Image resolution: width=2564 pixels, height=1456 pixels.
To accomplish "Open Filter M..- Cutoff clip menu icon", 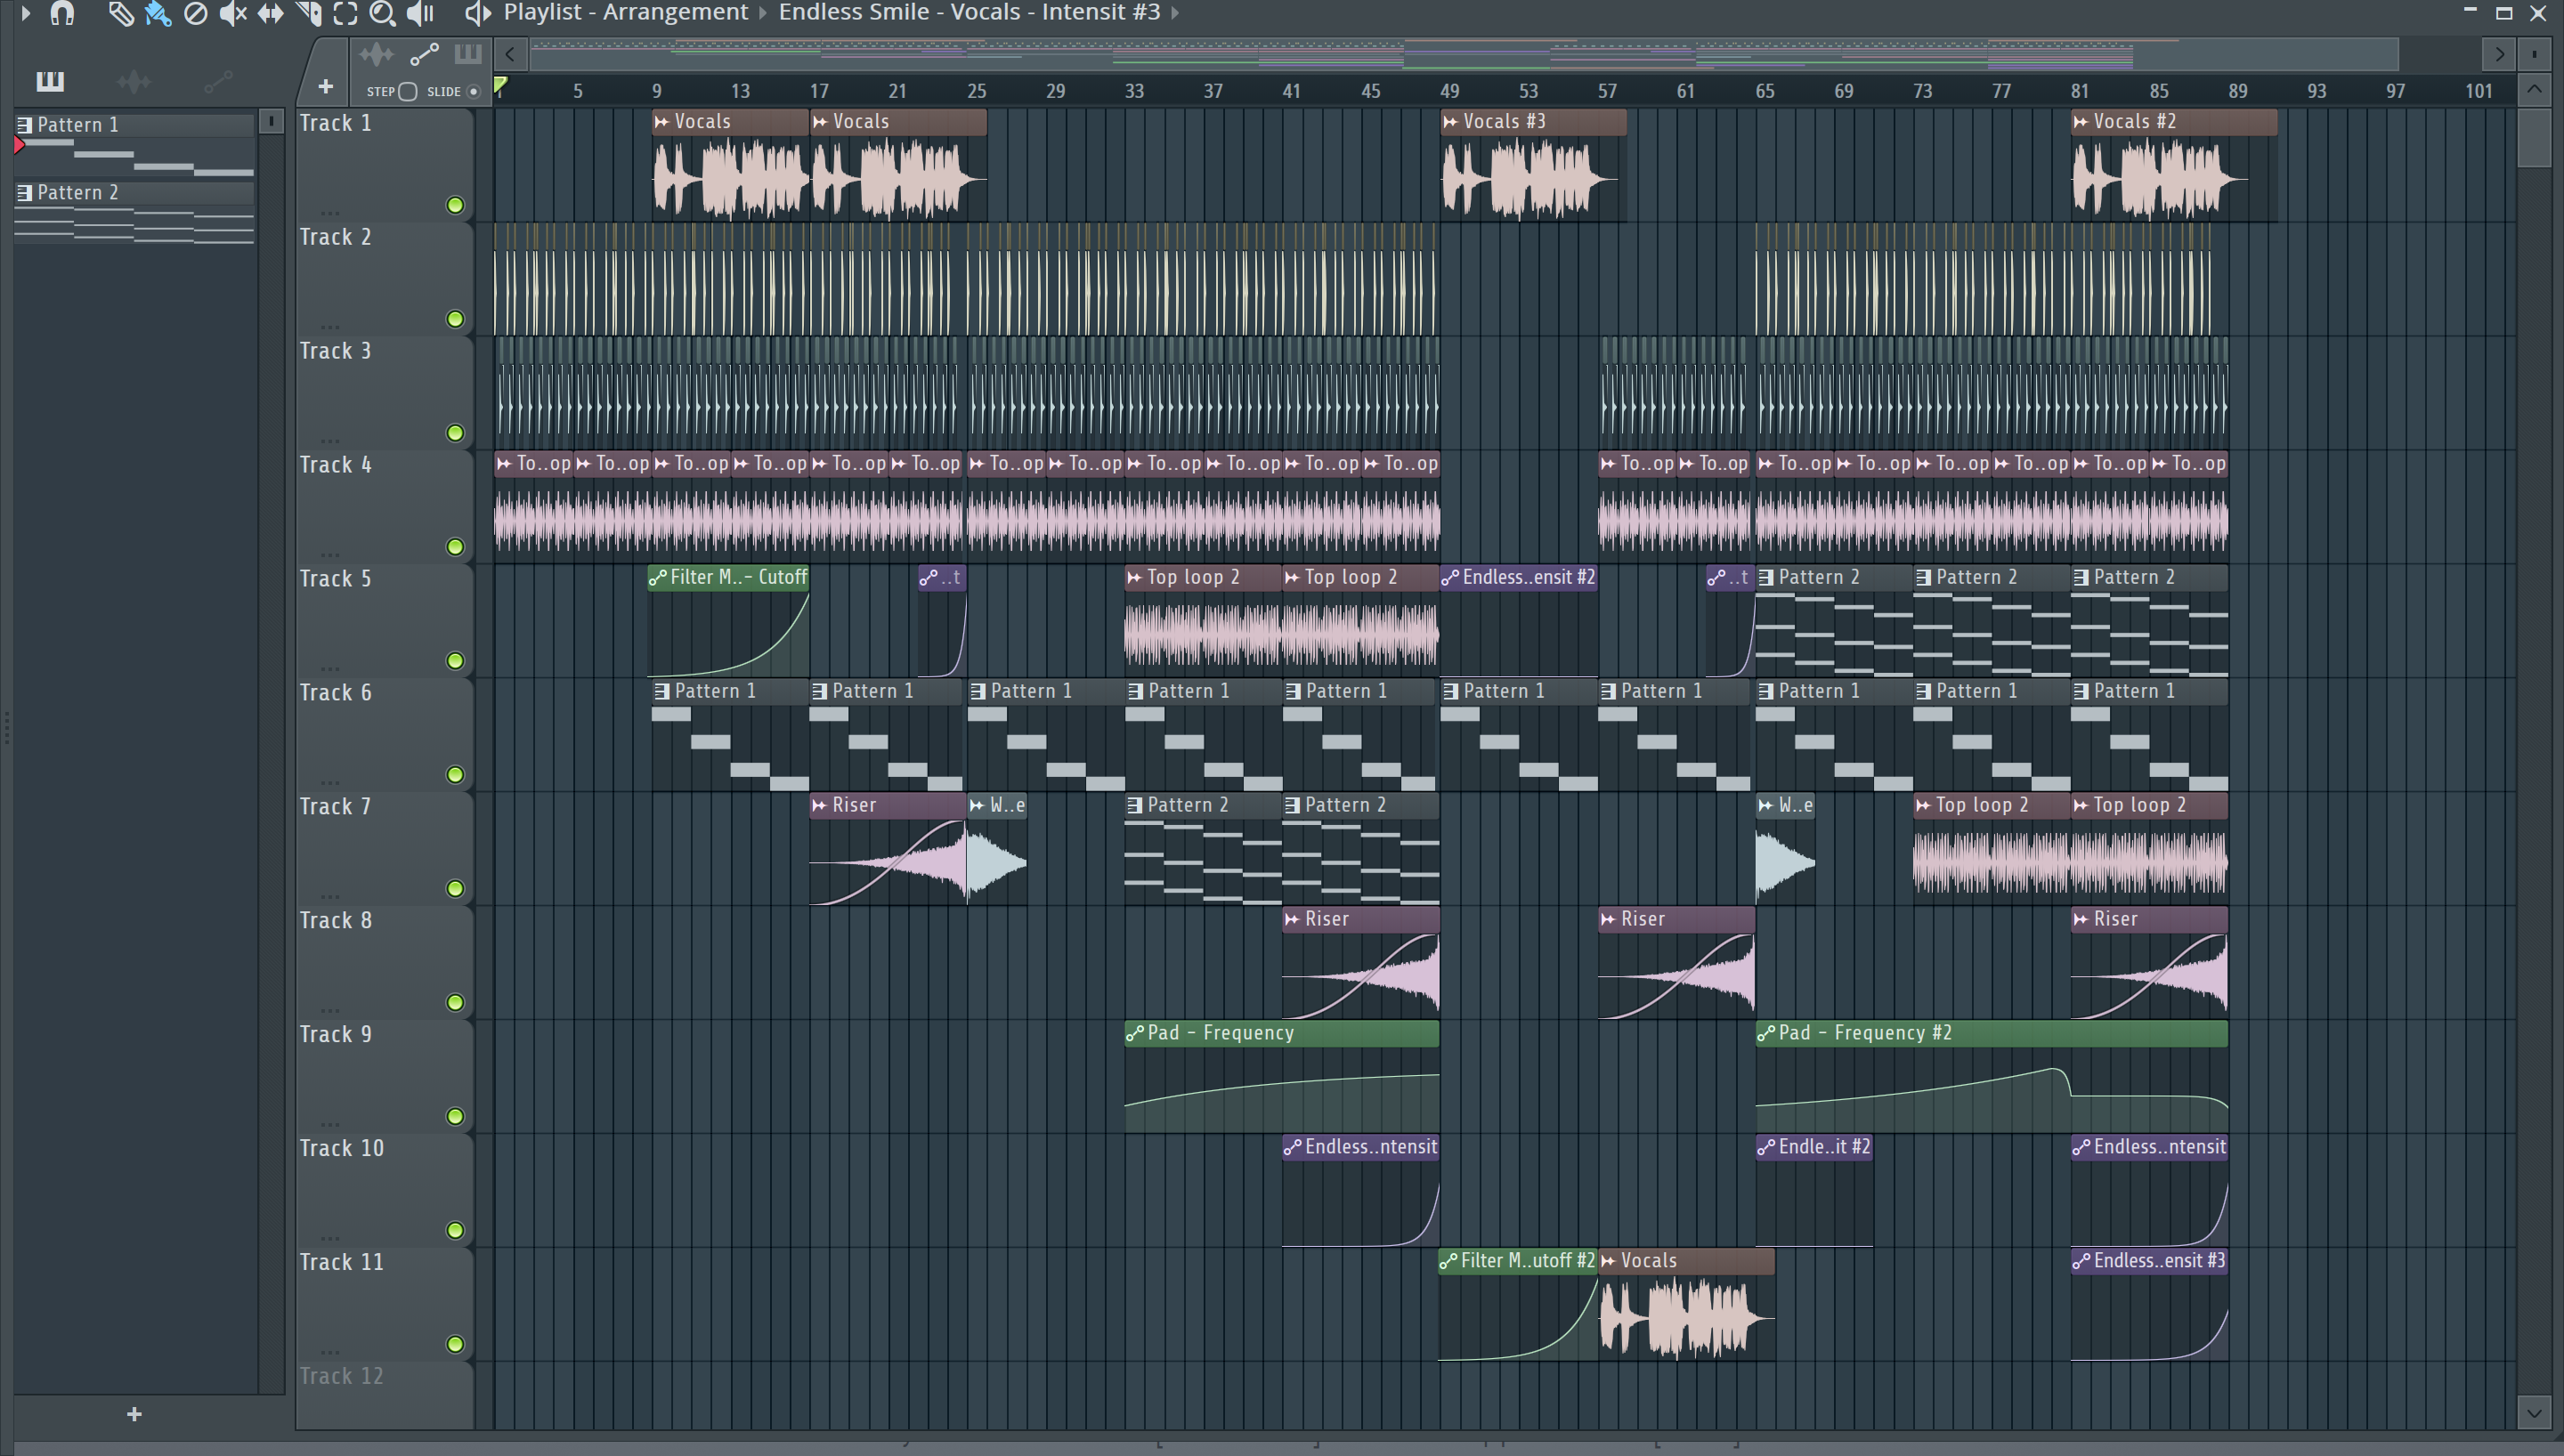I will 658,578.
